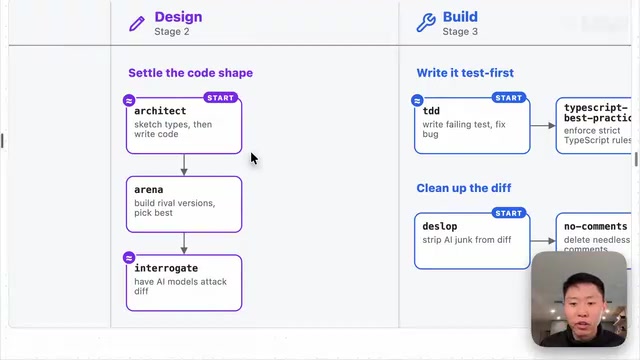Click the 'Clean up the diff' heading
The width and height of the screenshot is (640, 360).
(464, 188)
